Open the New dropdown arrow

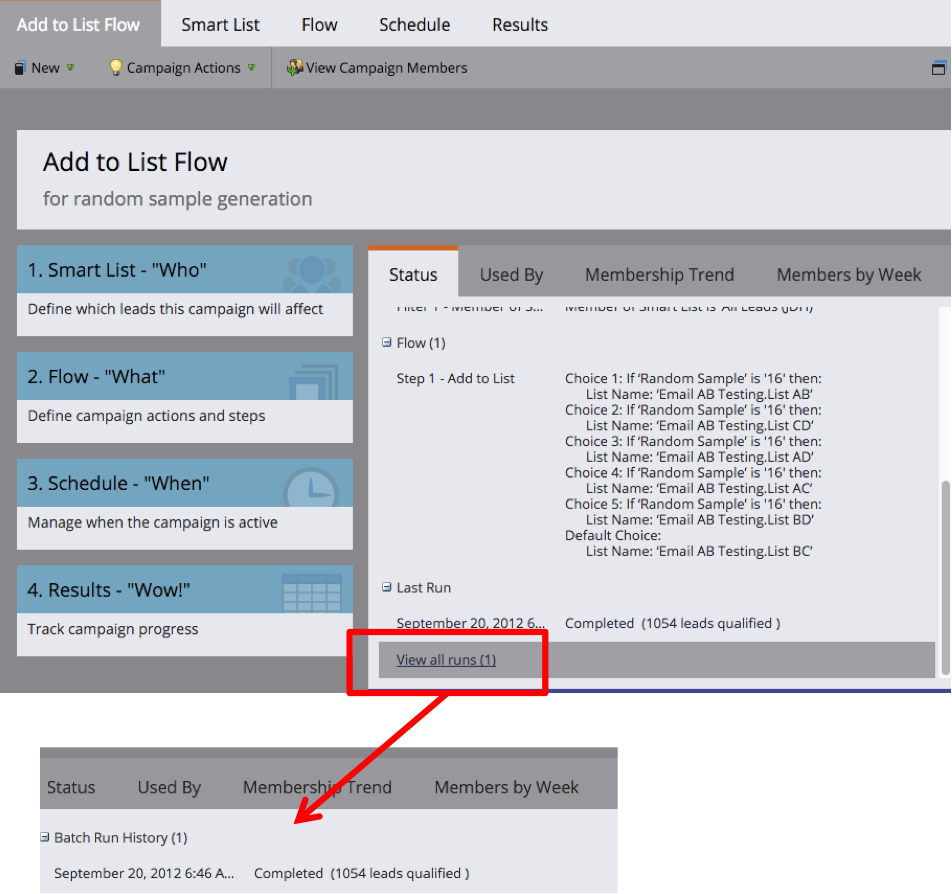point(71,68)
